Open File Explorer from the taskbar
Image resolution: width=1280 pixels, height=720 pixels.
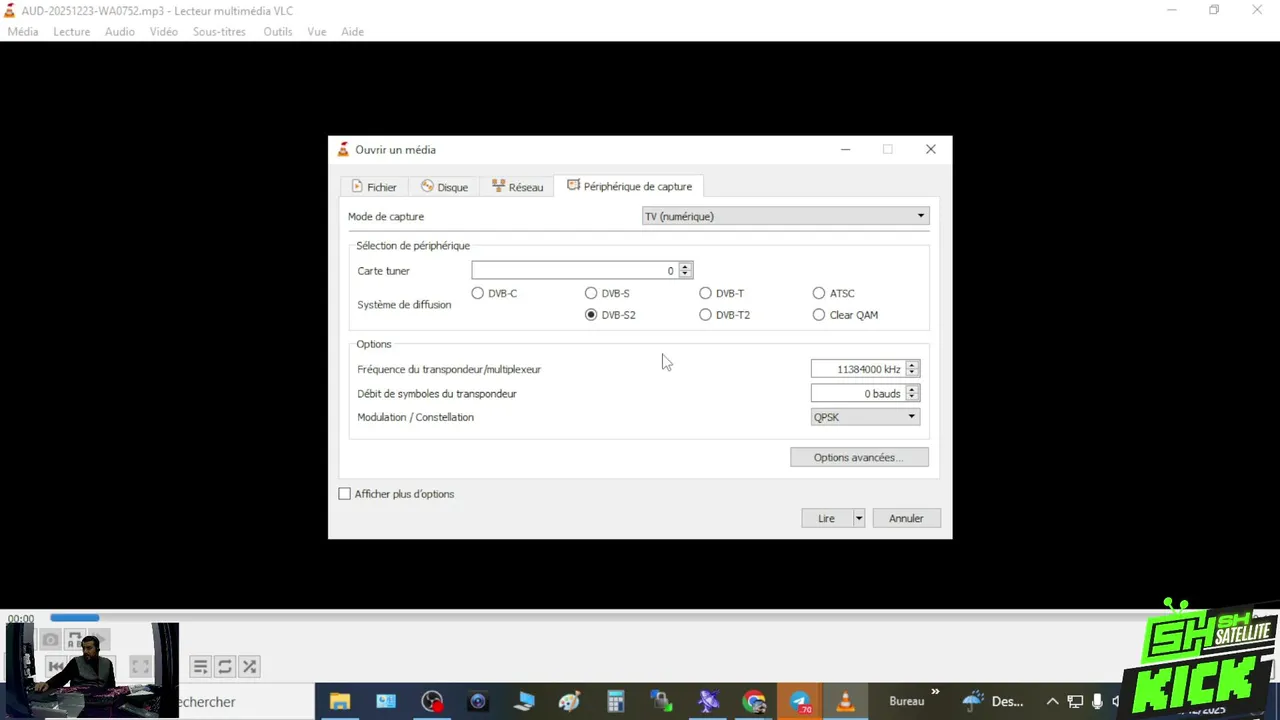[340, 702]
